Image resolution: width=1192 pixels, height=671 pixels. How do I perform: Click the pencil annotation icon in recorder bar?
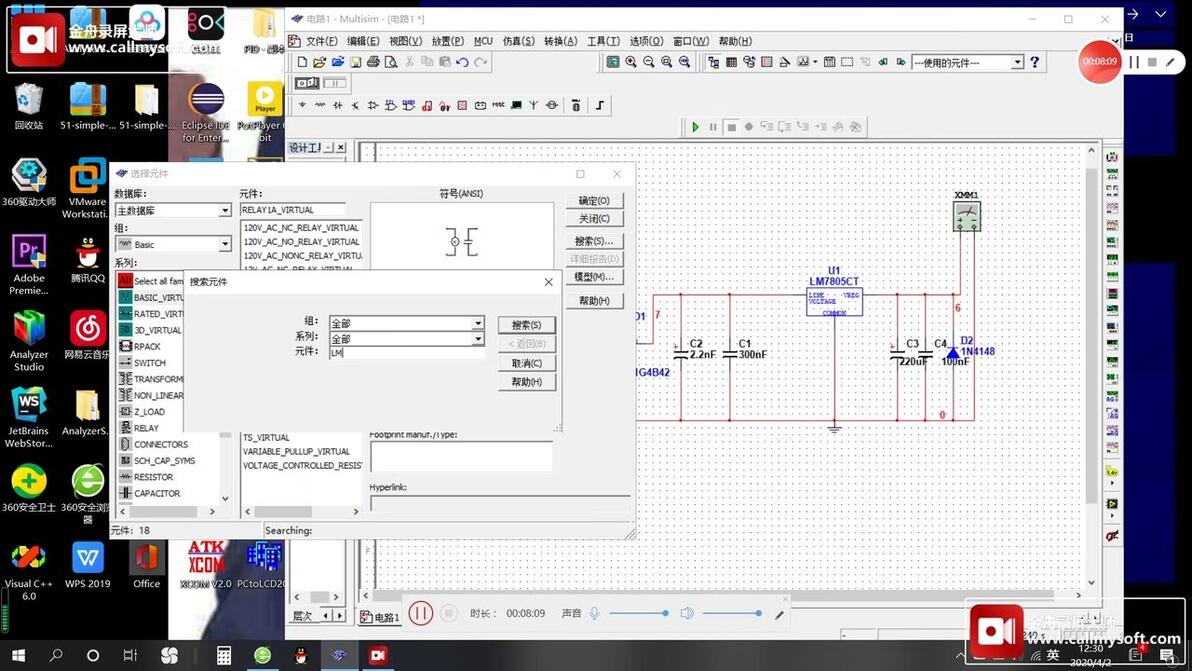(780, 613)
